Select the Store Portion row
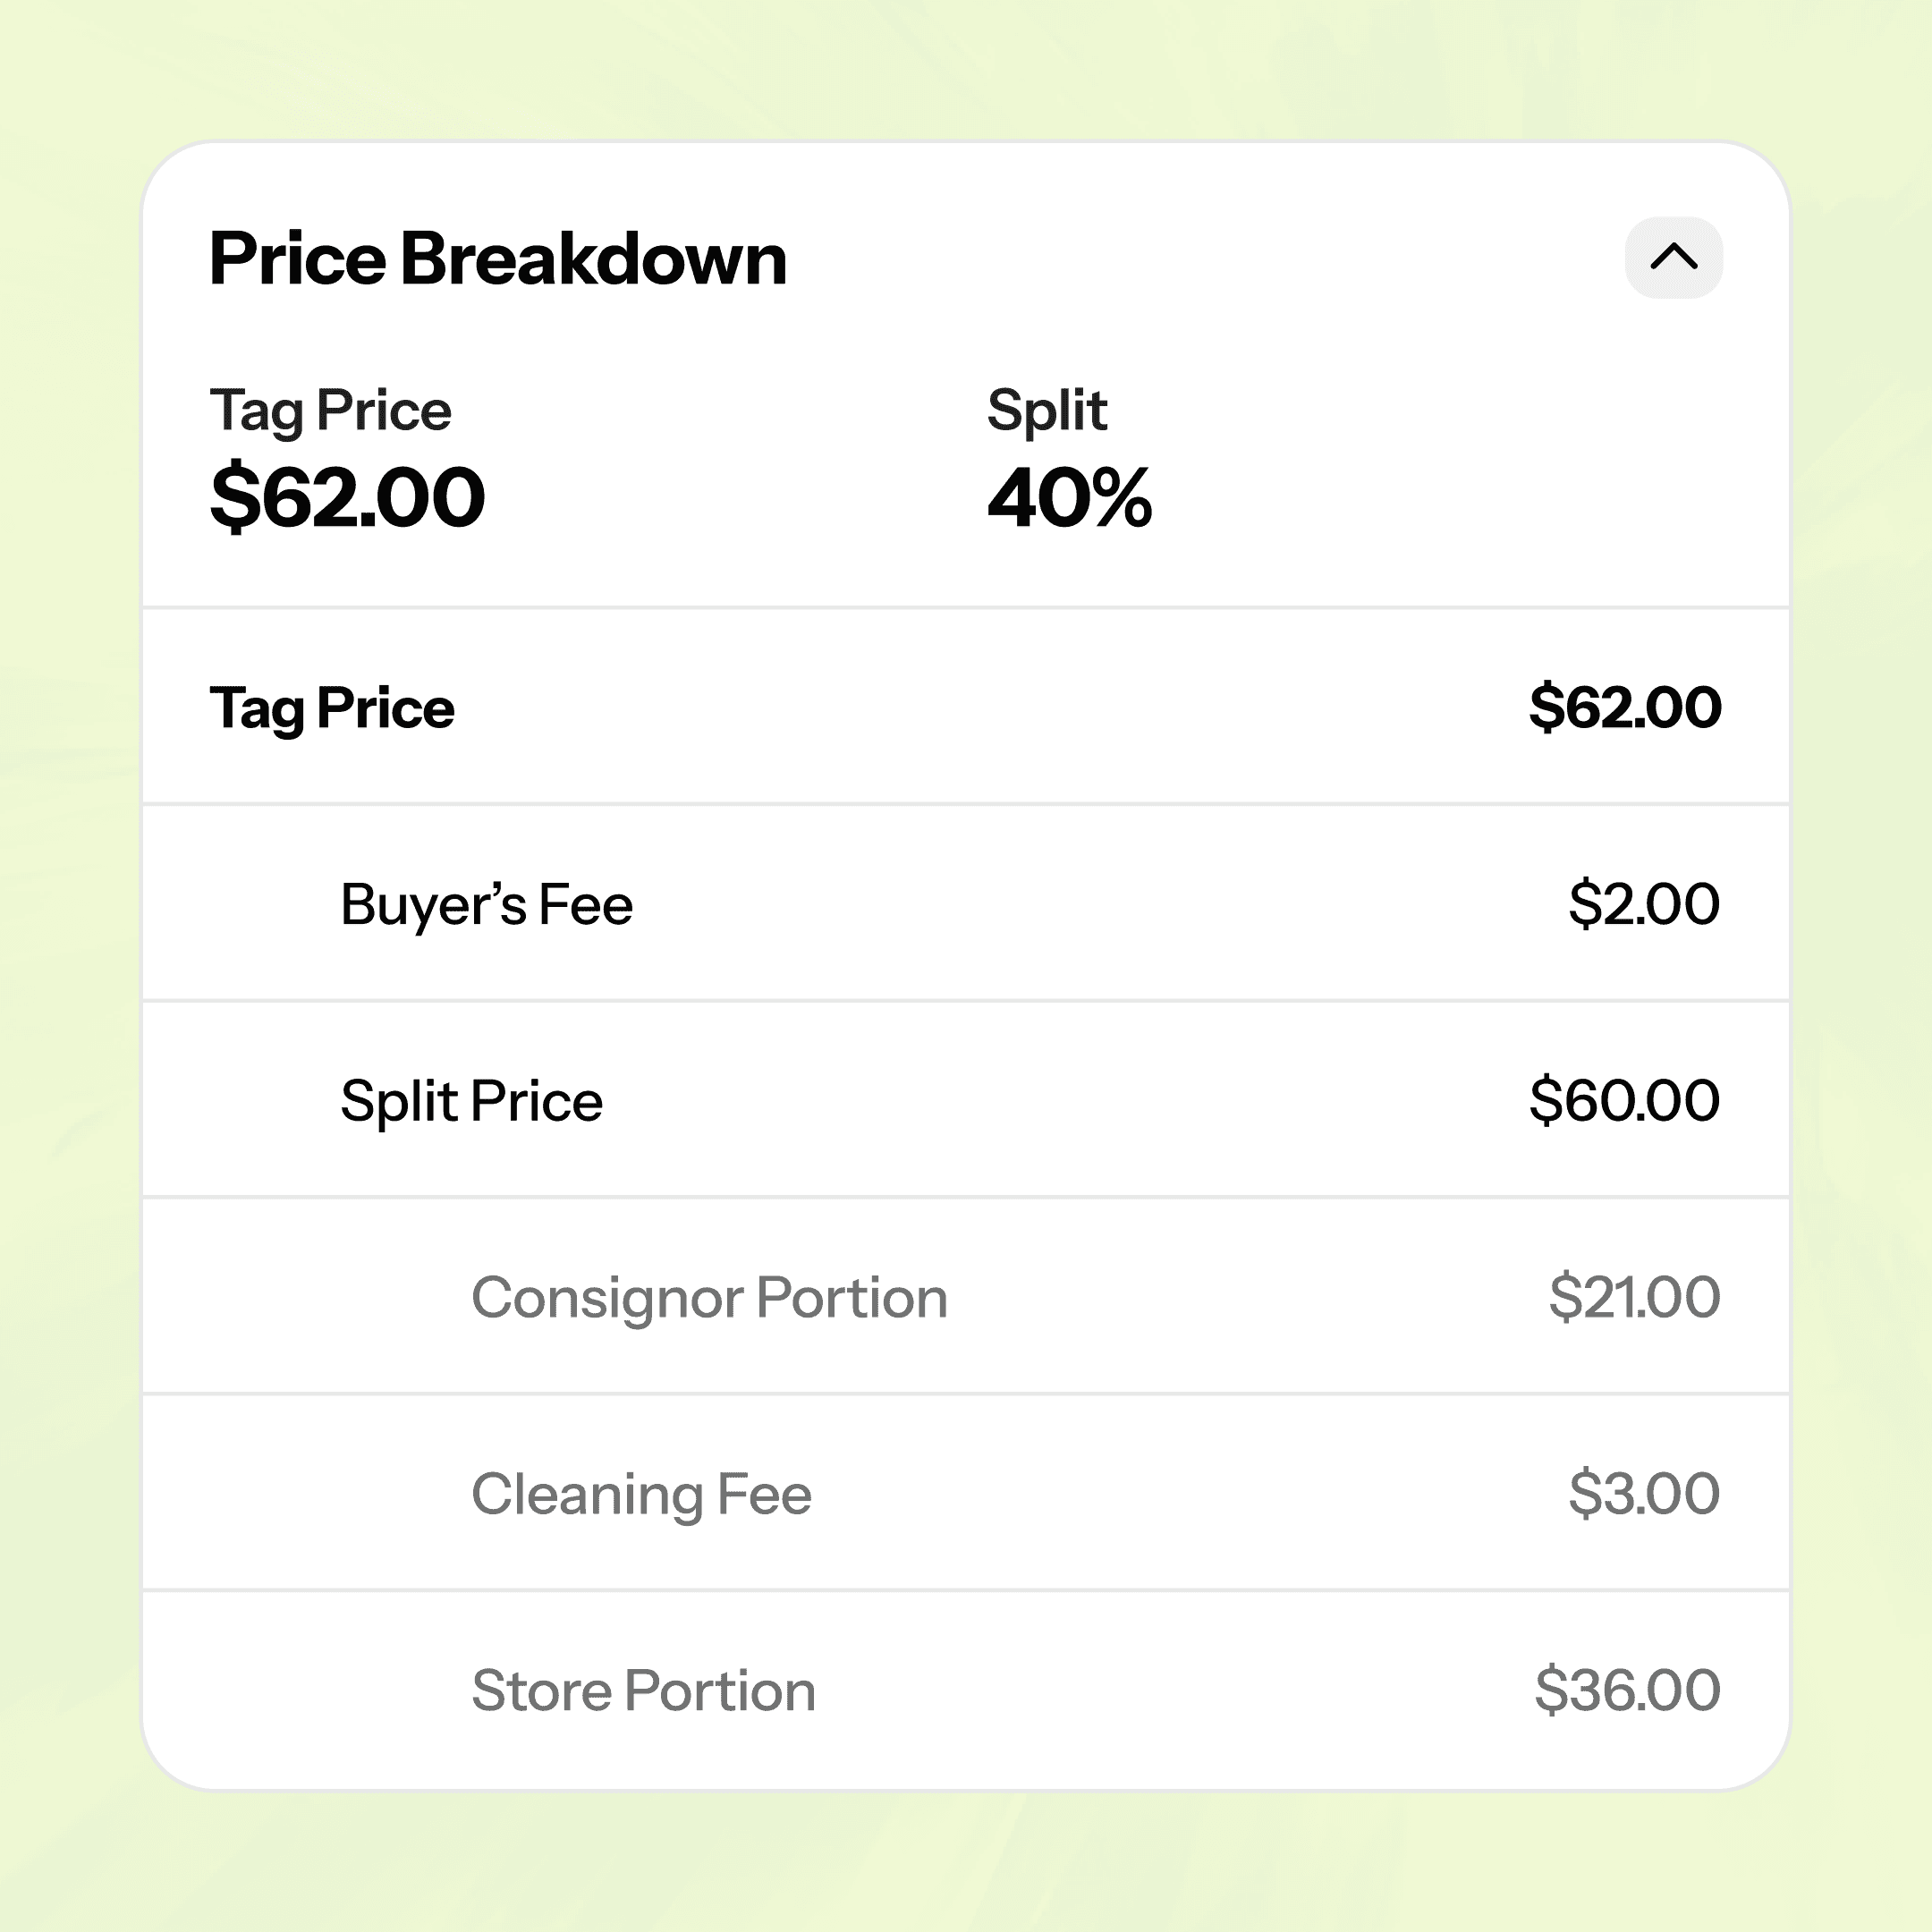 coord(965,1690)
